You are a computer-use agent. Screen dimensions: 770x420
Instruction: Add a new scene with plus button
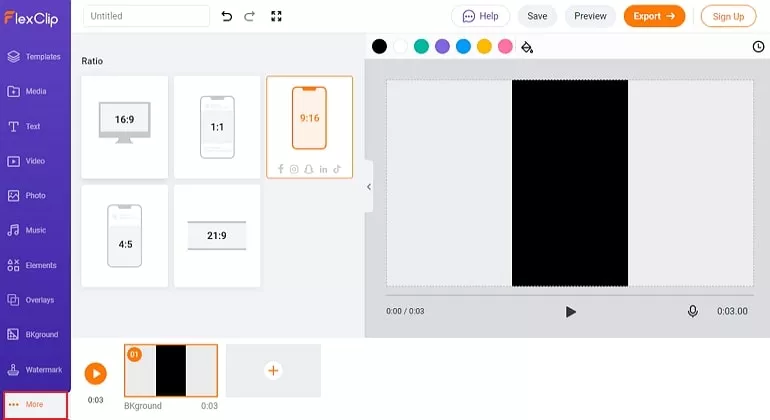[x=273, y=370]
